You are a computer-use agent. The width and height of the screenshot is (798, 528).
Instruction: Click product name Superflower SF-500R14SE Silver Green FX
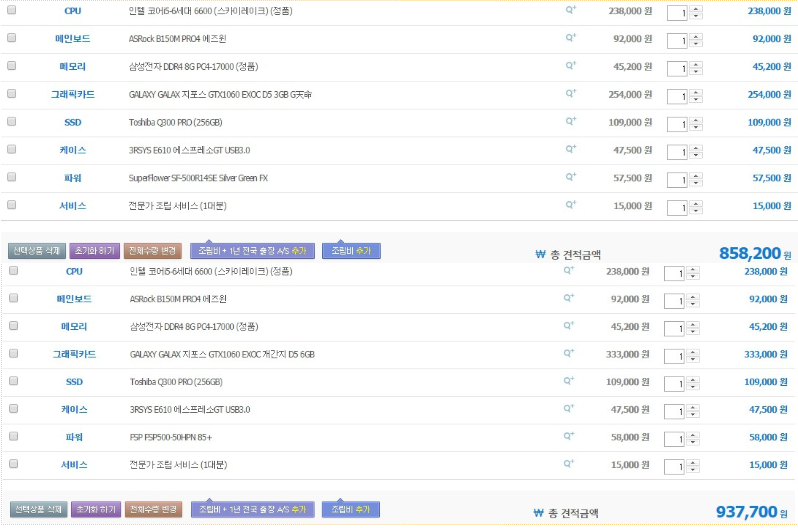click(x=198, y=178)
